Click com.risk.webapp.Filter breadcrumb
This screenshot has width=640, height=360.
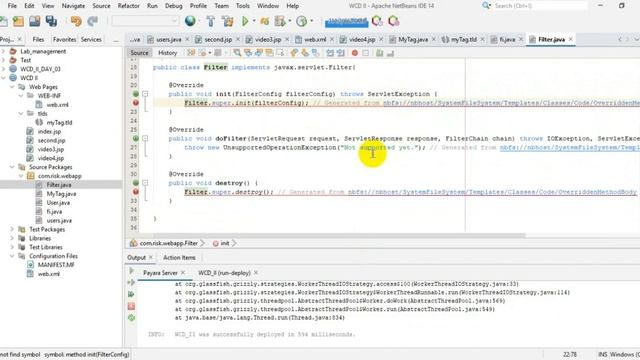pos(169,243)
